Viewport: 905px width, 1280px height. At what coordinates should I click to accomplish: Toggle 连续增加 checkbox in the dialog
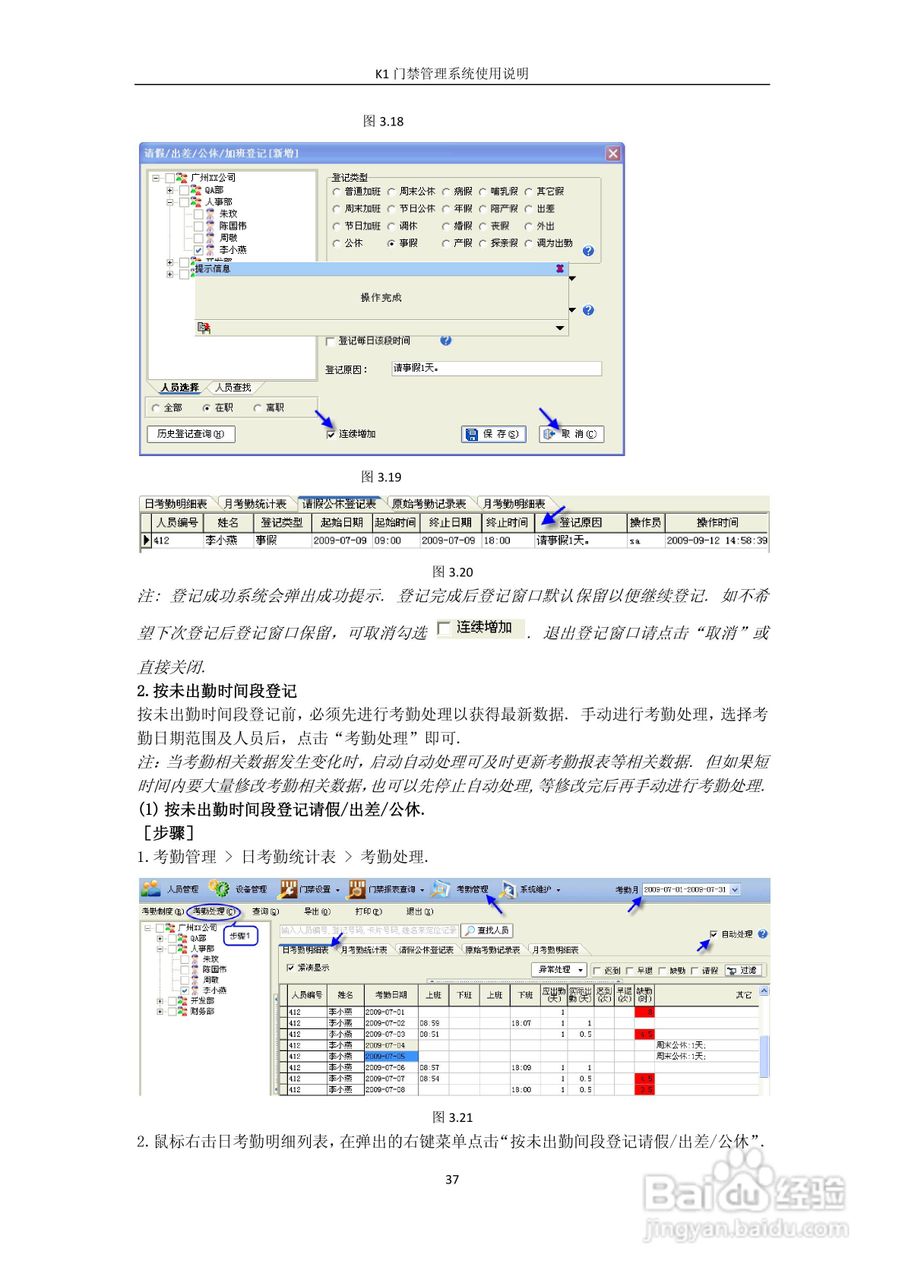pos(331,434)
